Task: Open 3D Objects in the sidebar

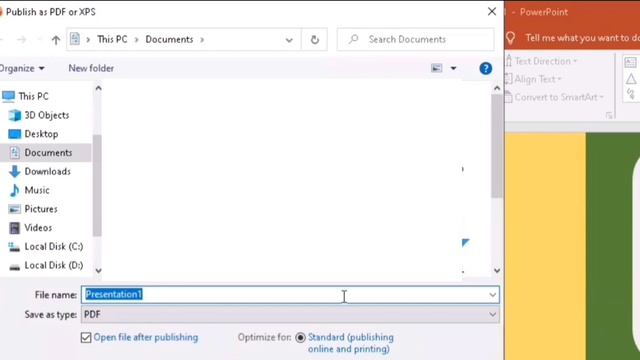Action: 47,115
